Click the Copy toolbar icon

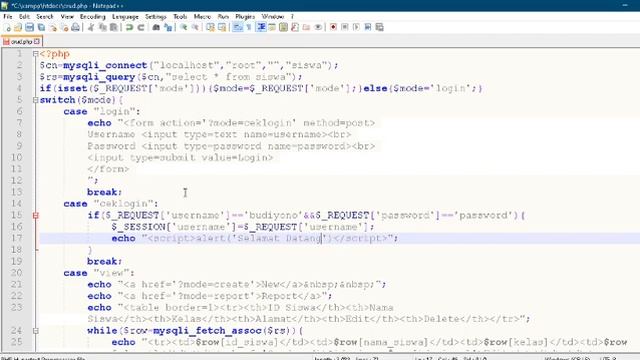point(102,27)
